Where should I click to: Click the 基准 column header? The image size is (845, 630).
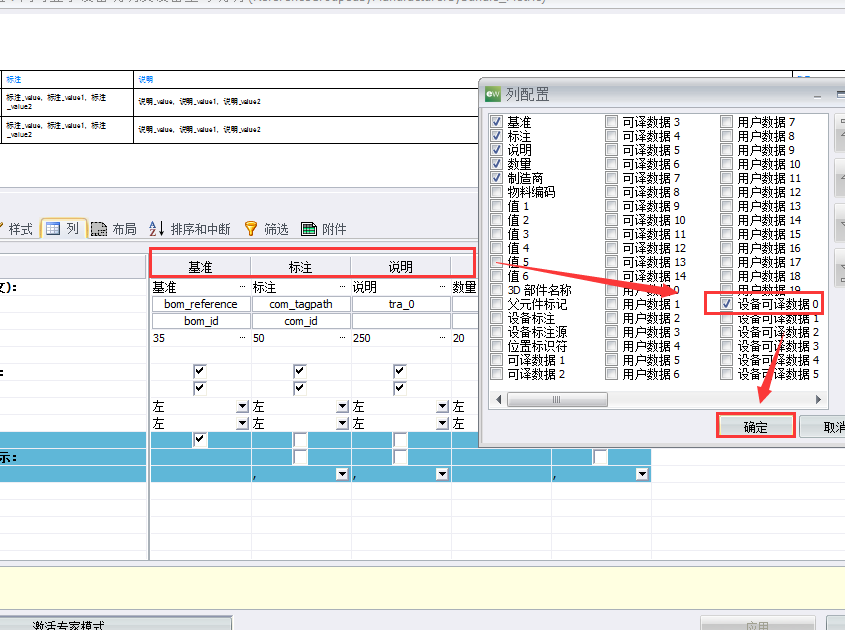tap(200, 267)
